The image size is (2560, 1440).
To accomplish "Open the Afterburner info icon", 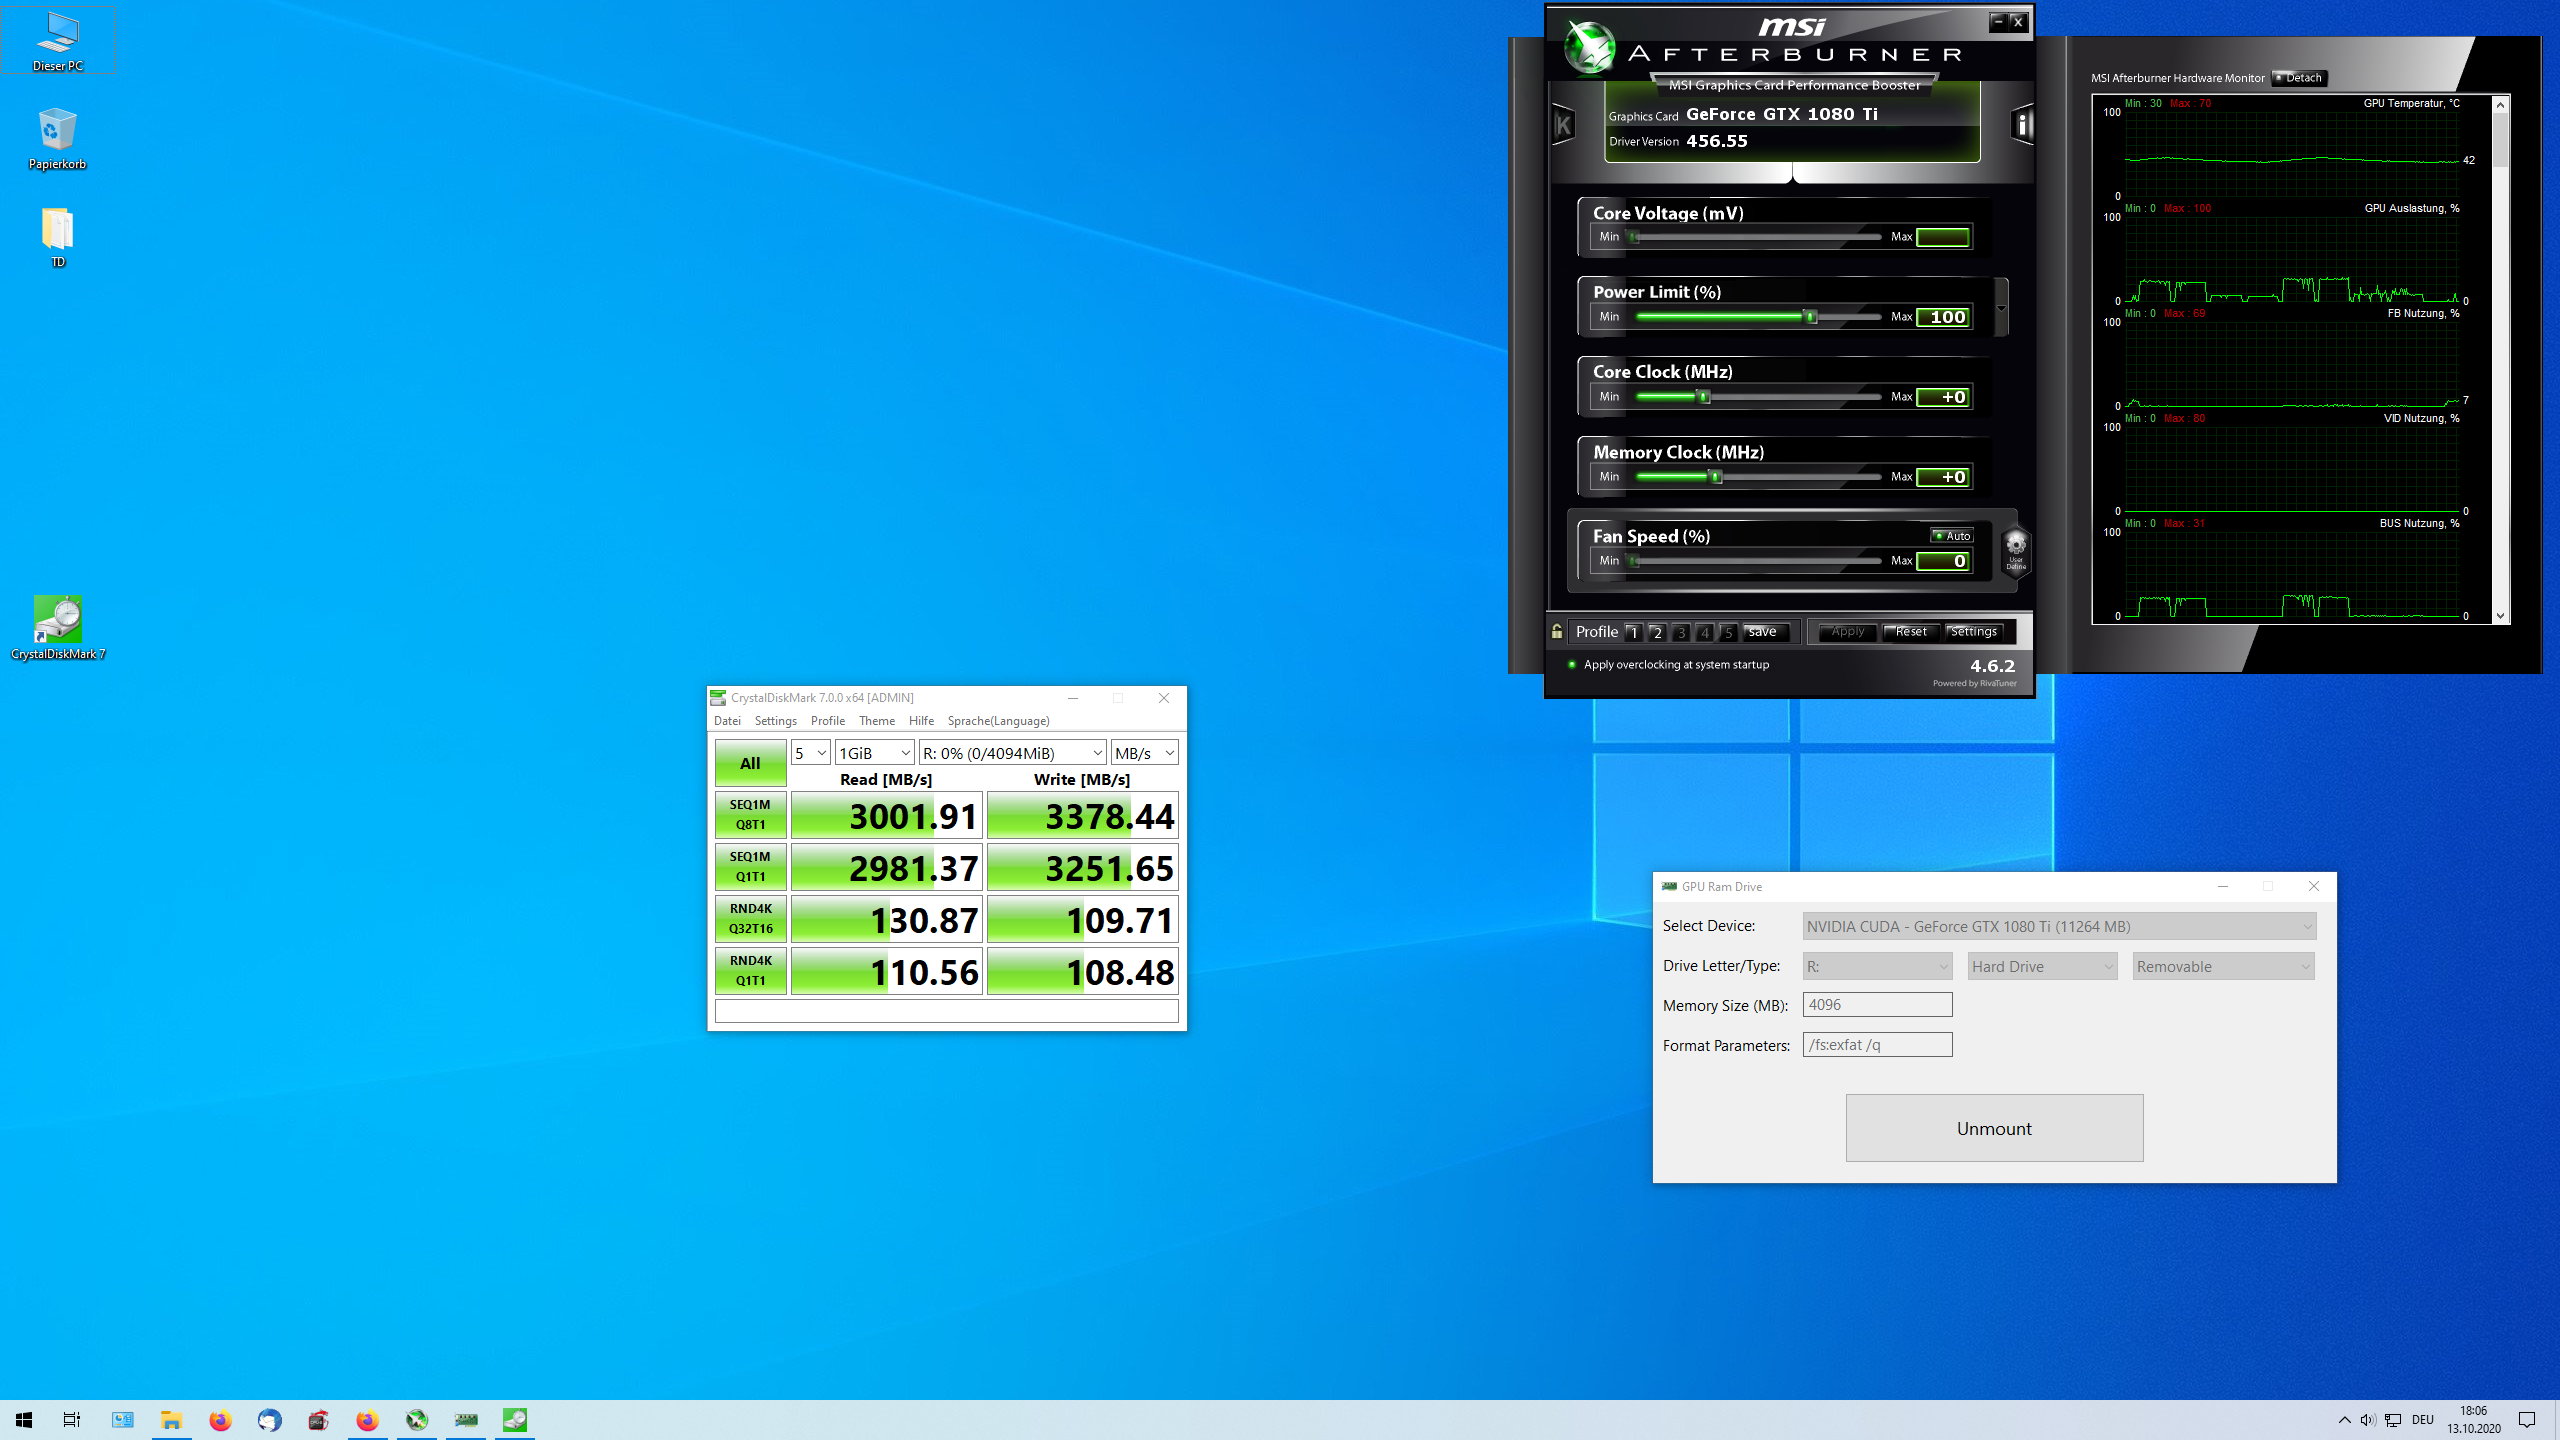I will [2022, 125].
